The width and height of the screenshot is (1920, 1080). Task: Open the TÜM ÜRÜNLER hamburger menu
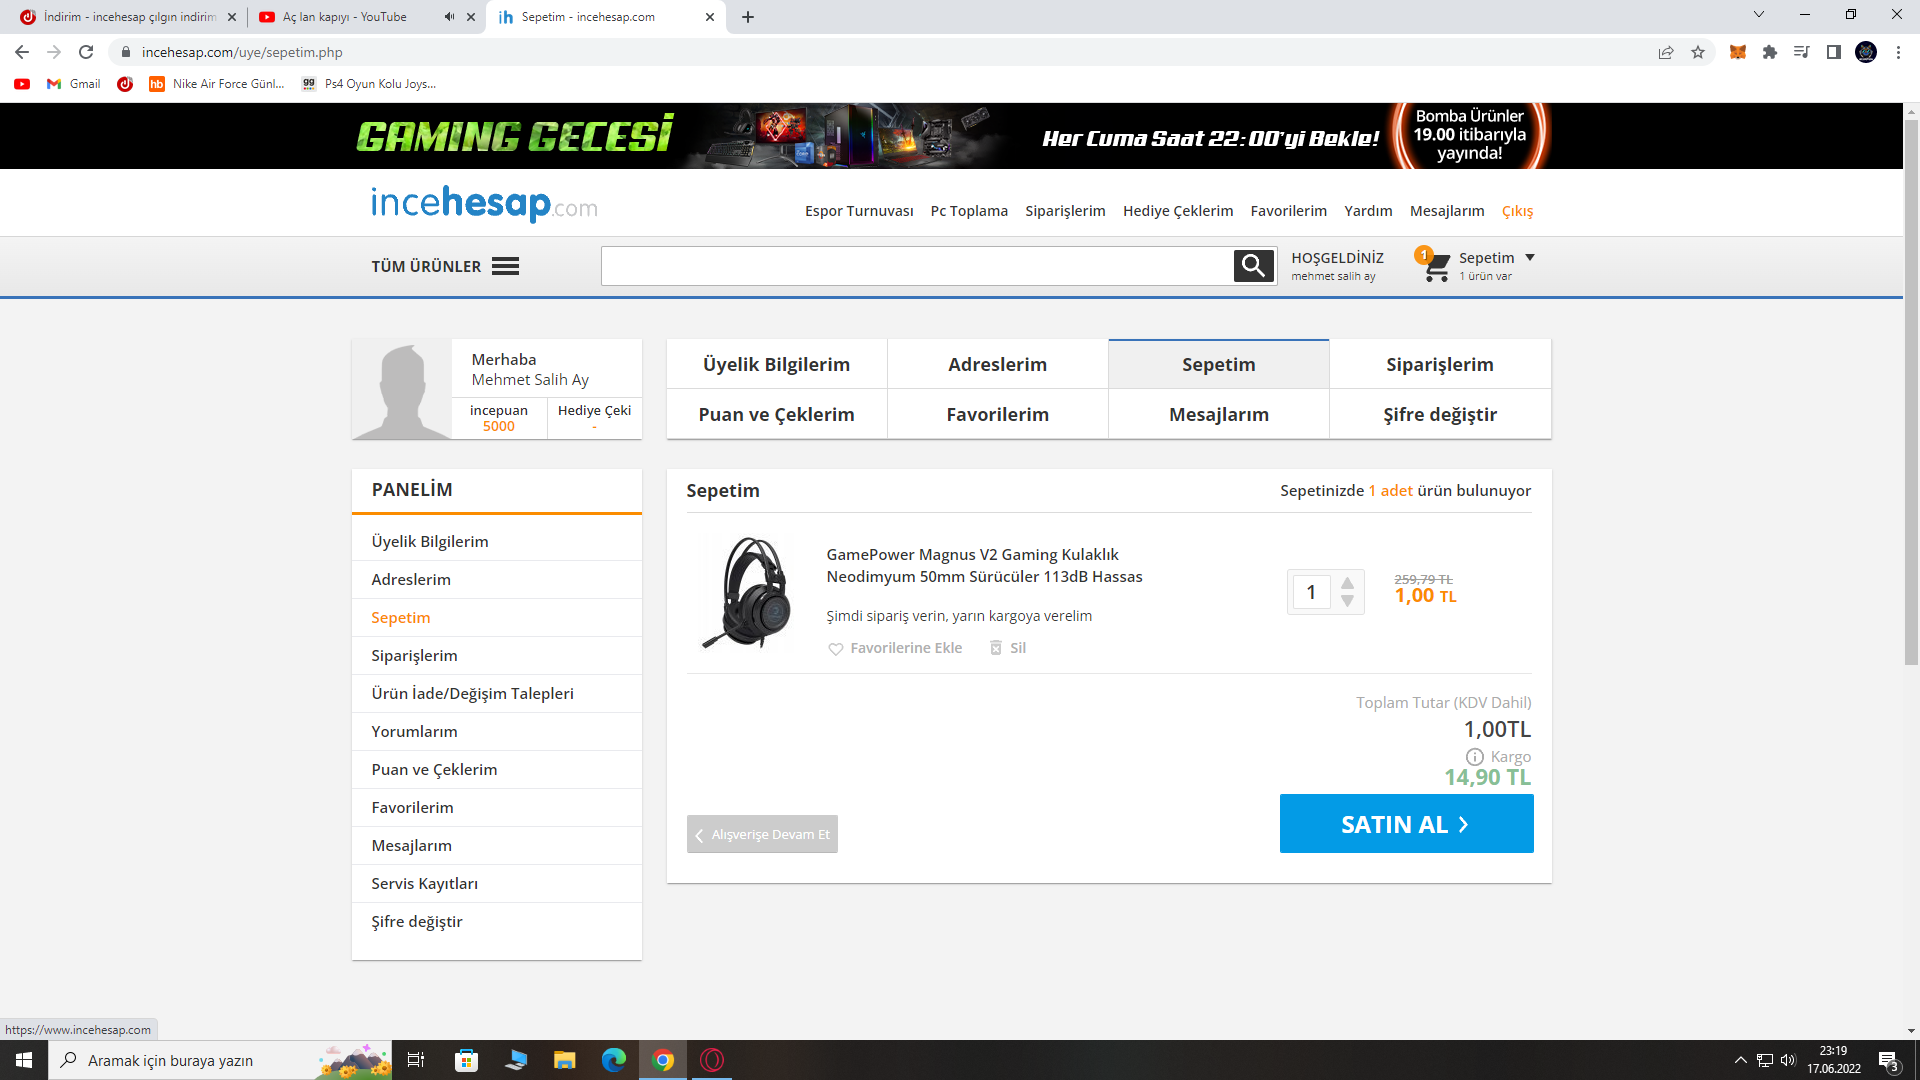point(505,266)
